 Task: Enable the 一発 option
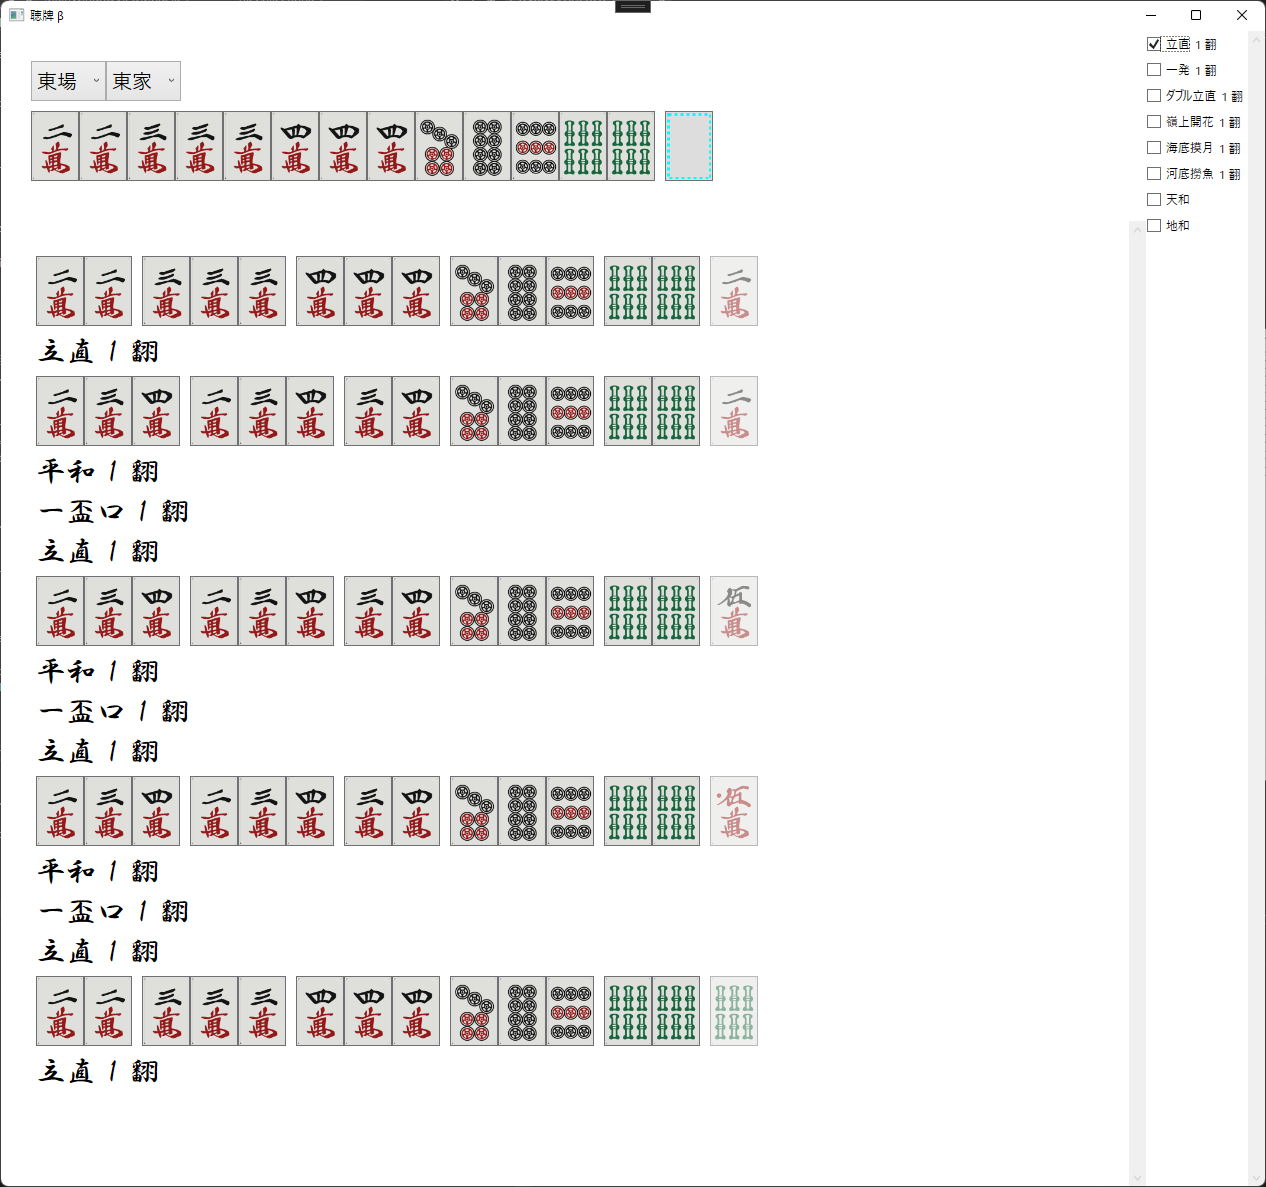point(1154,69)
